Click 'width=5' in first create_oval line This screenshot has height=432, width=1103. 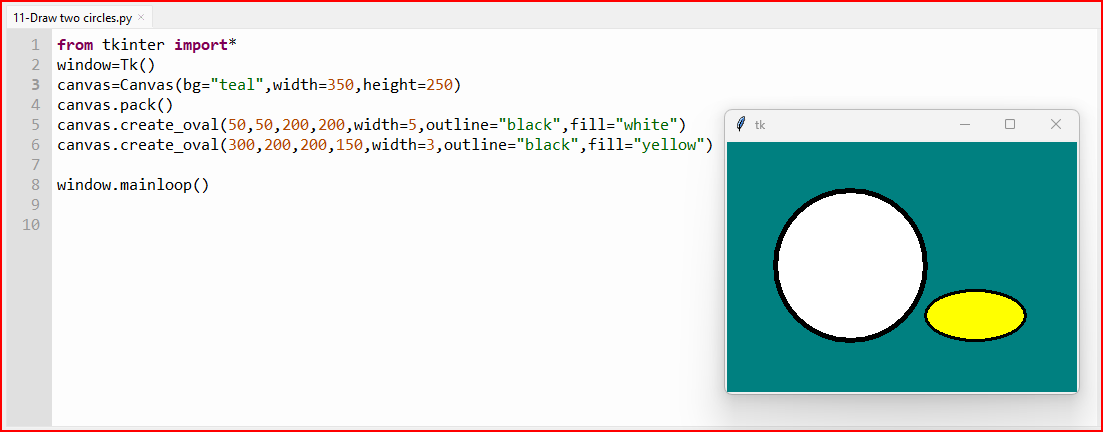385,125
